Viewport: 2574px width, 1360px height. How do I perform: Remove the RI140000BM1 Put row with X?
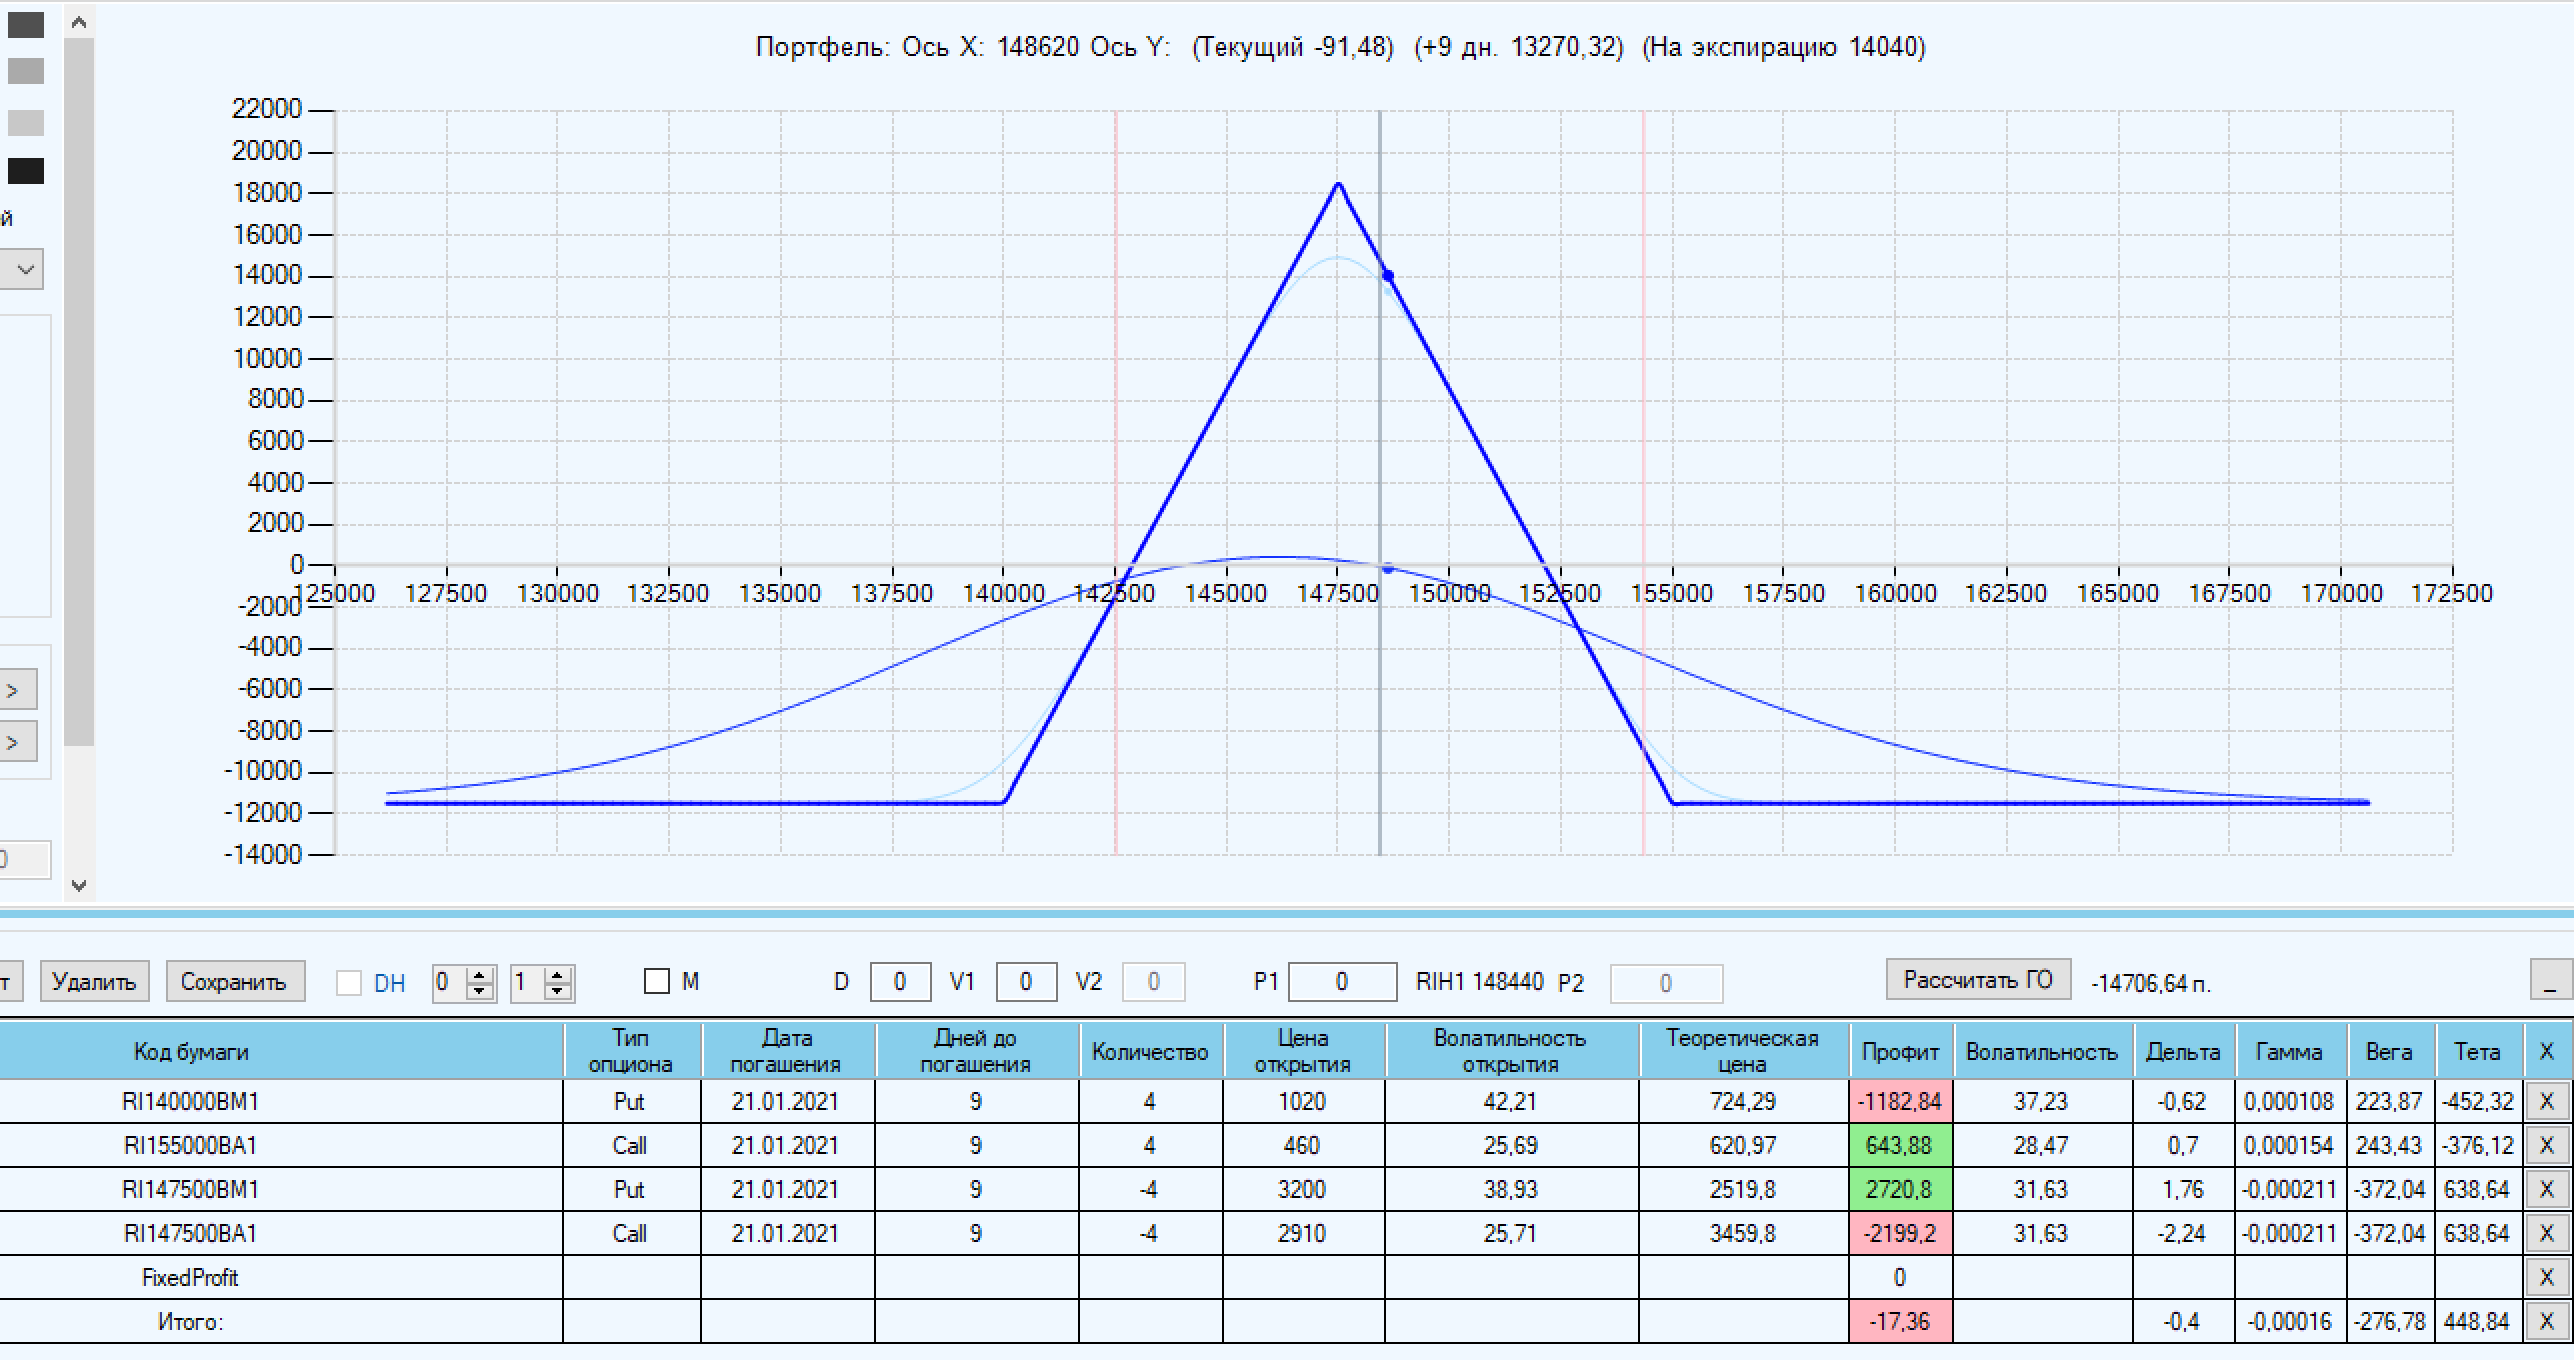[x=2546, y=1102]
